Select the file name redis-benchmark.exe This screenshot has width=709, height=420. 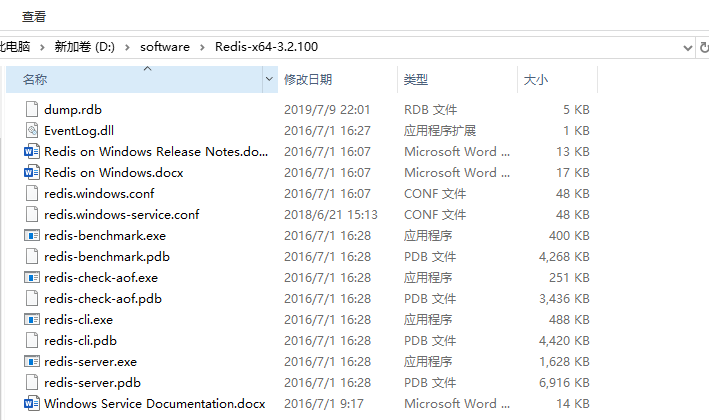click(105, 236)
